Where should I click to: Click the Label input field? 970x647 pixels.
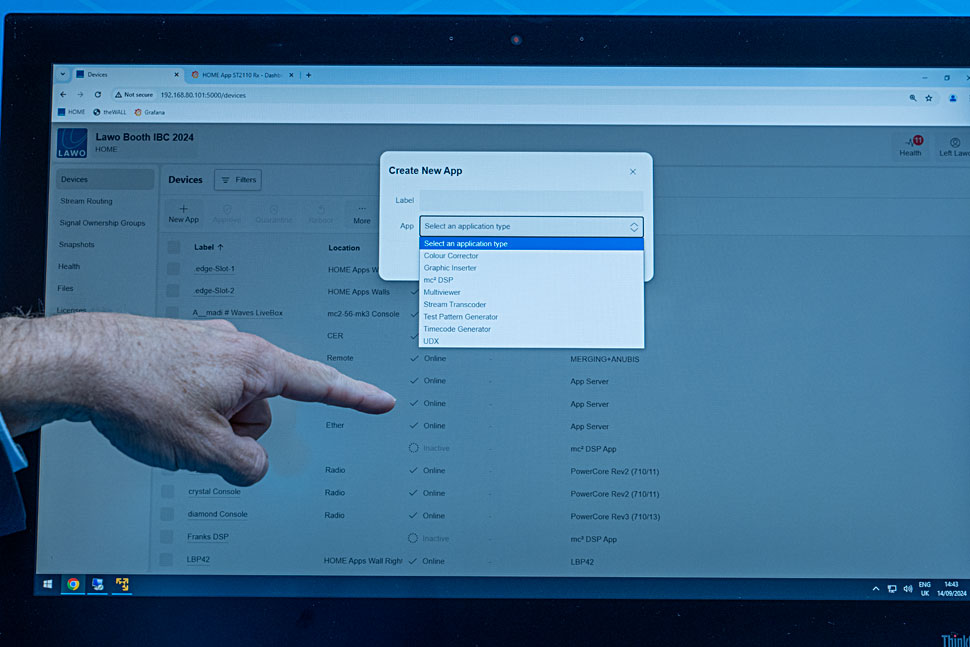pos(531,200)
